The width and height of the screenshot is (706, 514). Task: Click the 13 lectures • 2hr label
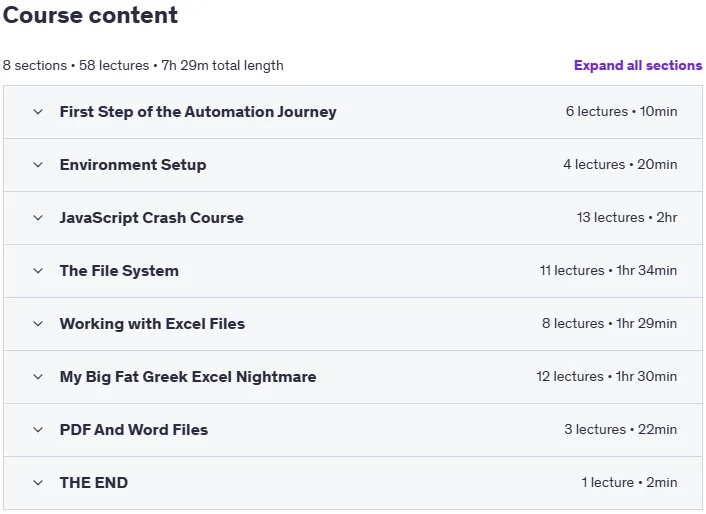tap(627, 217)
